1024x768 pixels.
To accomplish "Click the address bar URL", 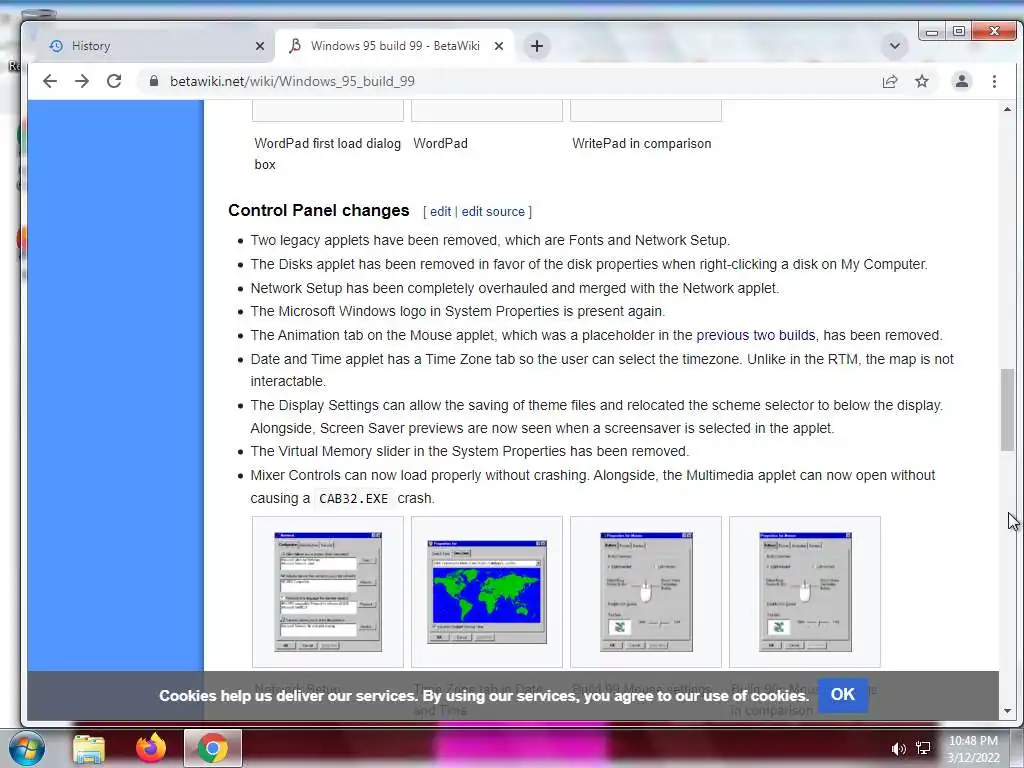I will 292,81.
